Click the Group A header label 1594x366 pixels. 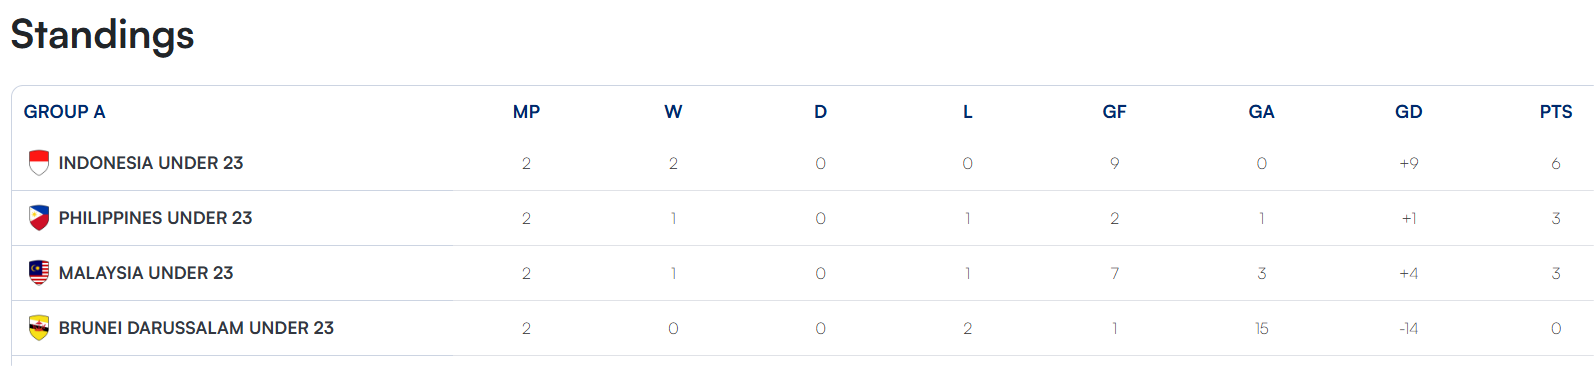[x=65, y=112]
